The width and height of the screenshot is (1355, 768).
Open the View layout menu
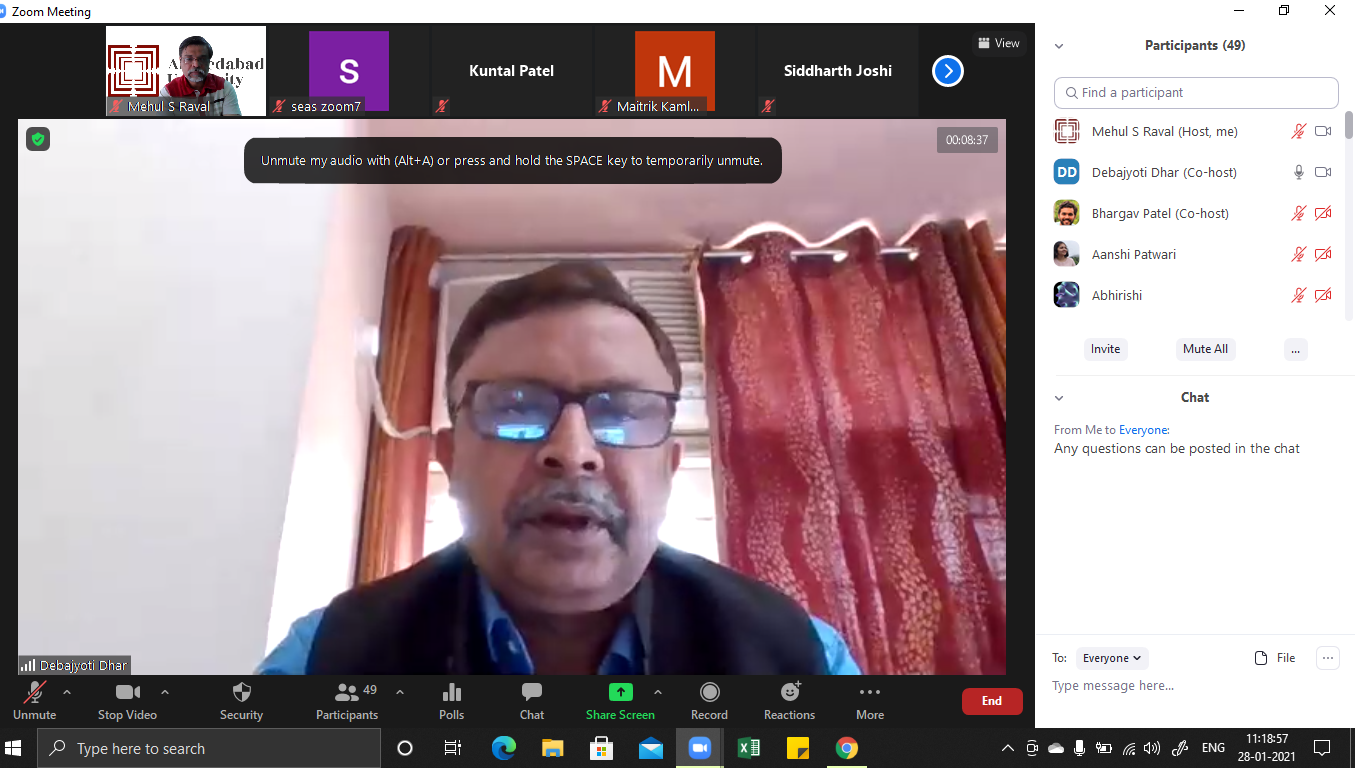[x=998, y=43]
